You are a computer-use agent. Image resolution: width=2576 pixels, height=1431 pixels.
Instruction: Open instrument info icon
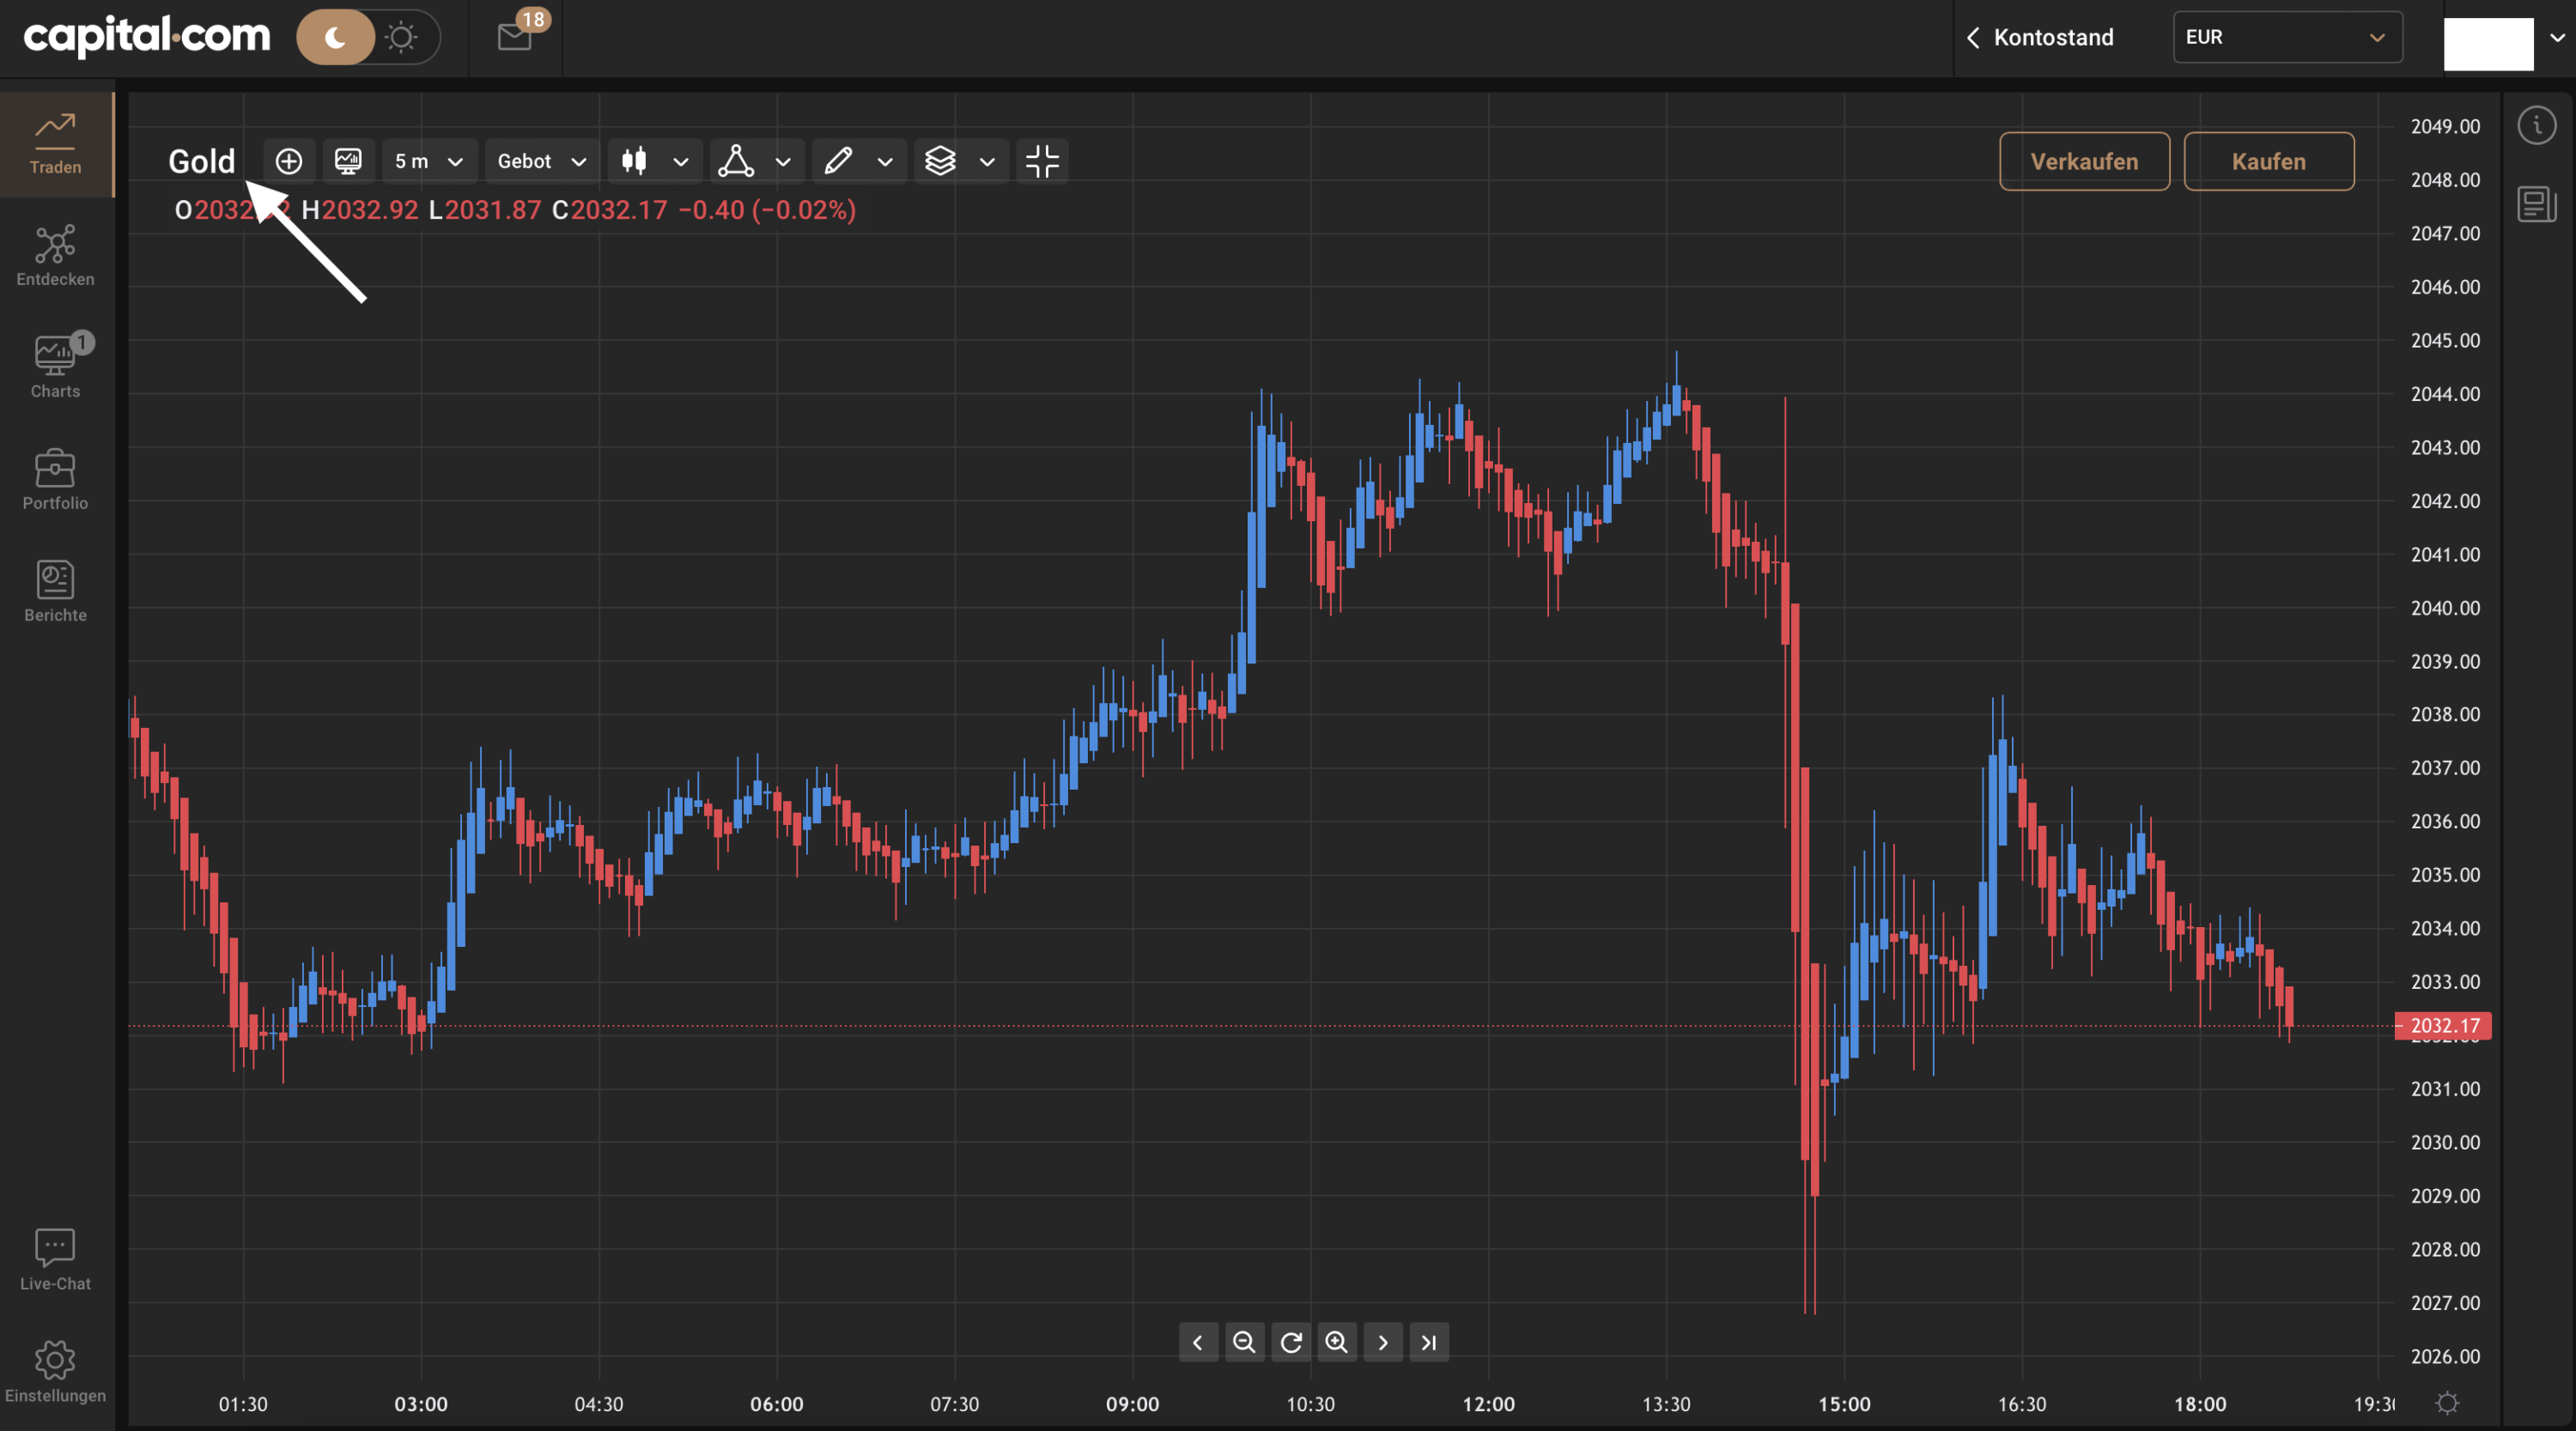[x=2537, y=126]
